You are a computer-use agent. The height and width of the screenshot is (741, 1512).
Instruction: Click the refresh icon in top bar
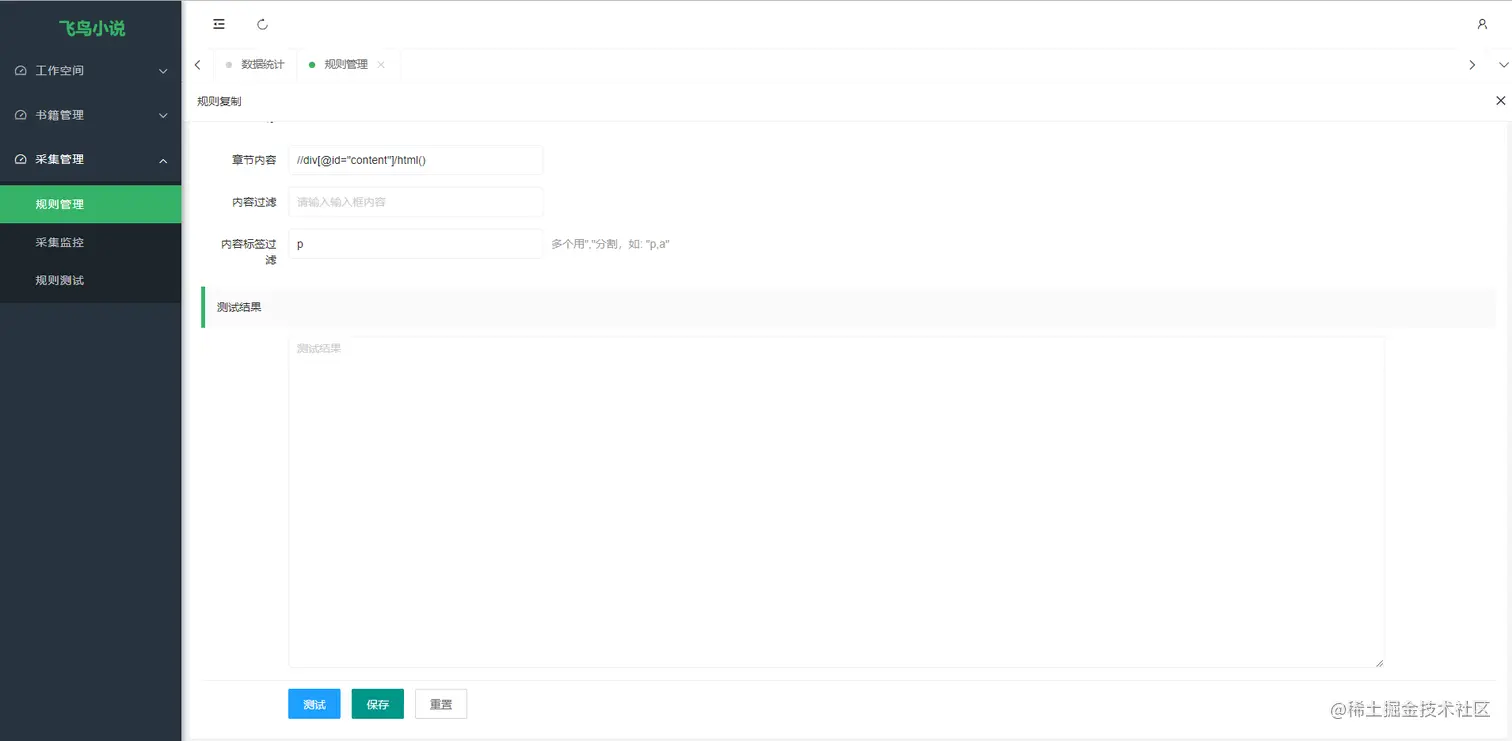coord(262,24)
